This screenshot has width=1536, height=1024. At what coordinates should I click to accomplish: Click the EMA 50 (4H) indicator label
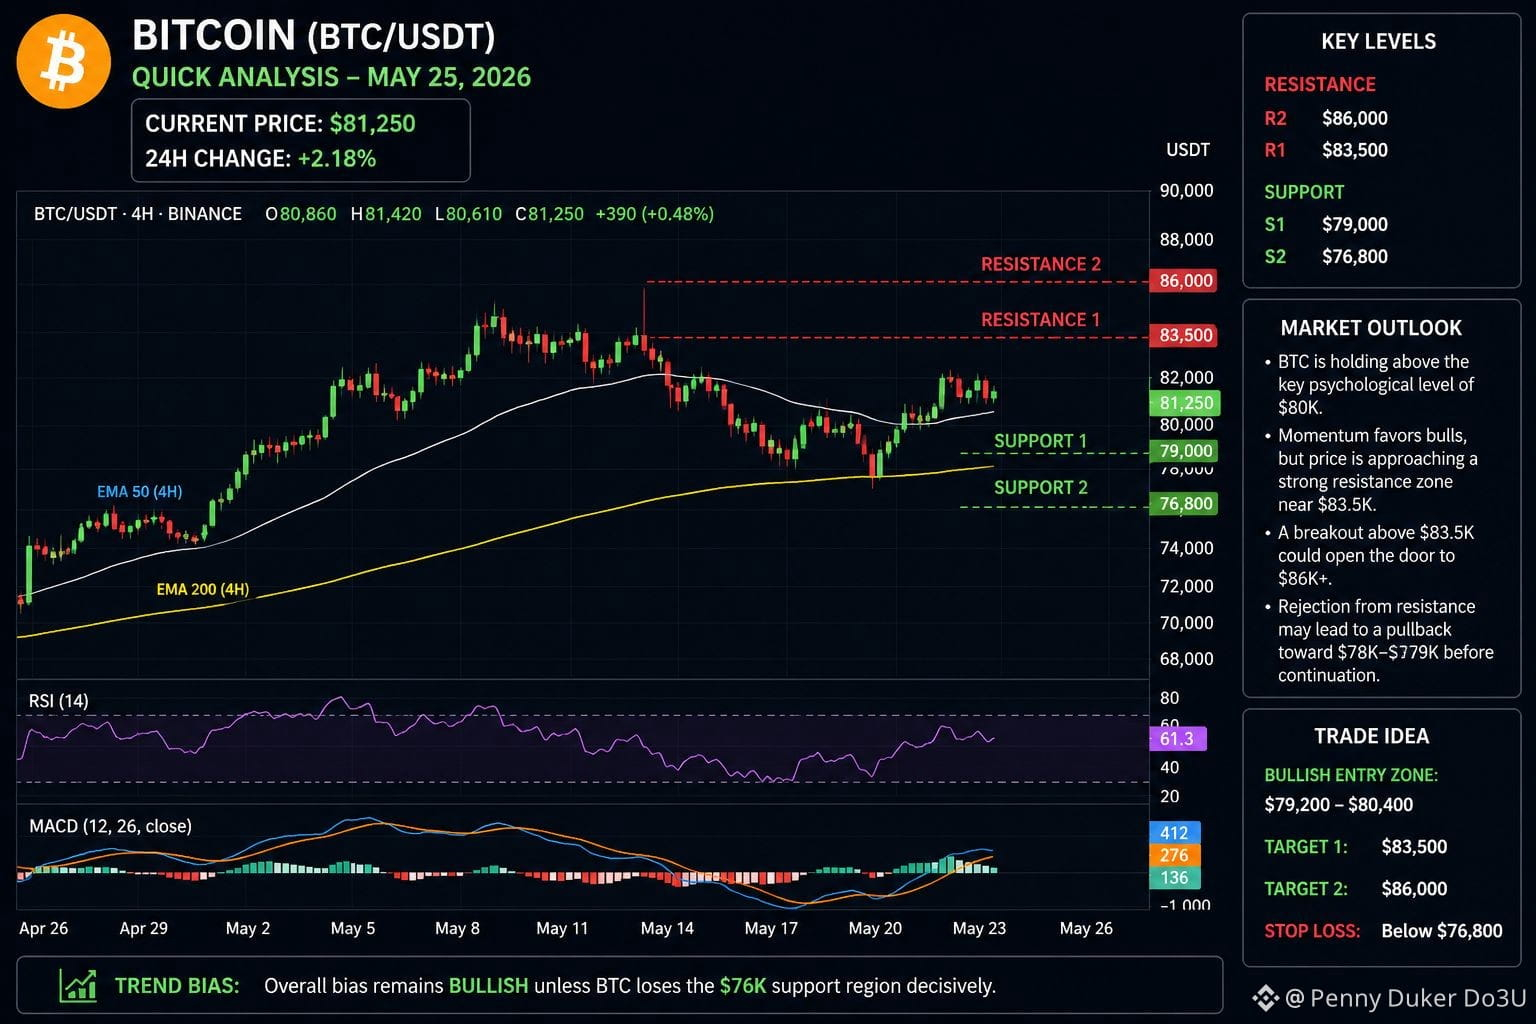tap(140, 491)
